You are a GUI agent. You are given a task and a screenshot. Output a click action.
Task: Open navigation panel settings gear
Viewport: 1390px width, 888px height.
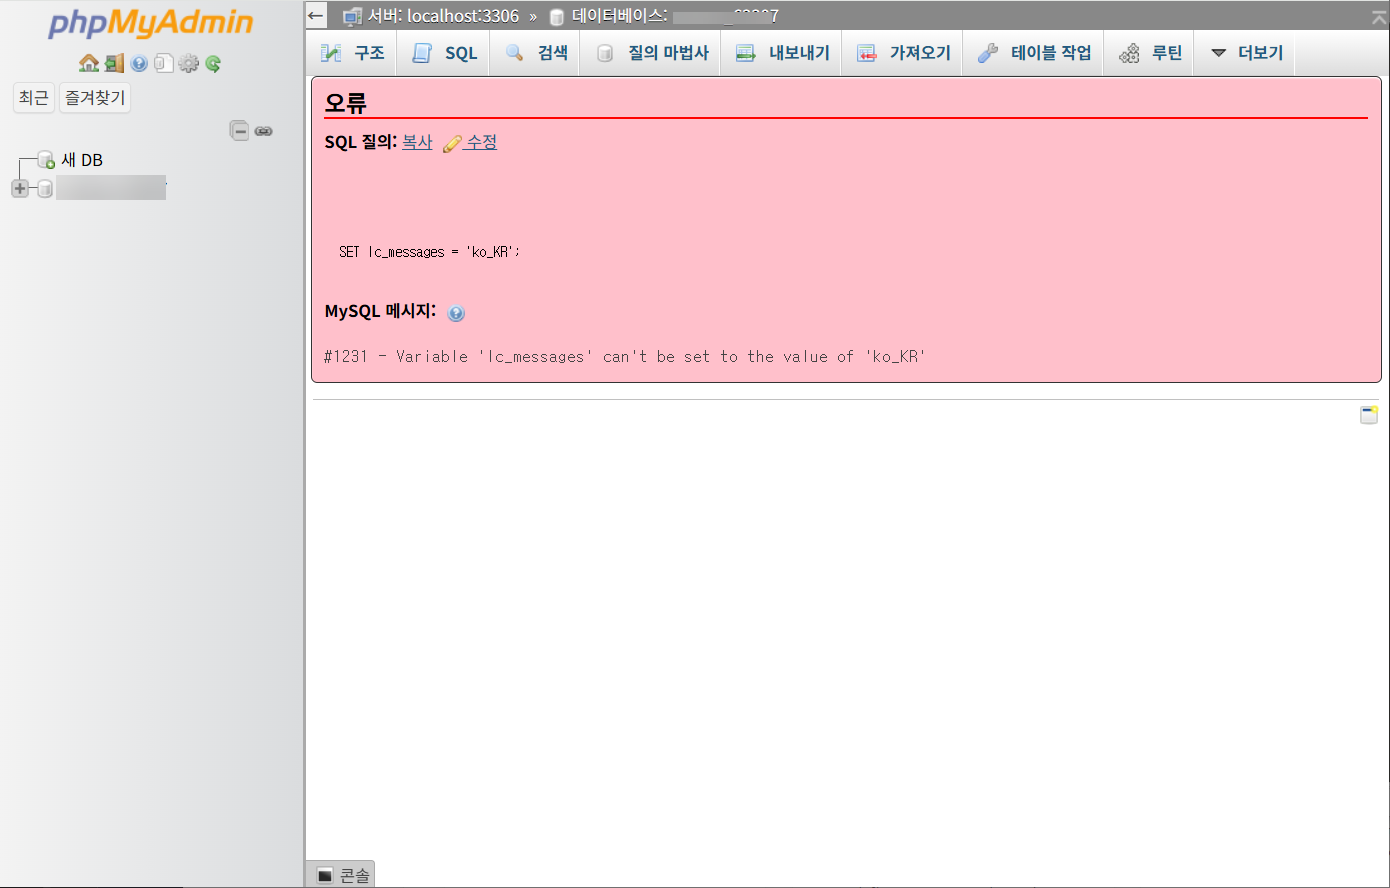tap(188, 63)
